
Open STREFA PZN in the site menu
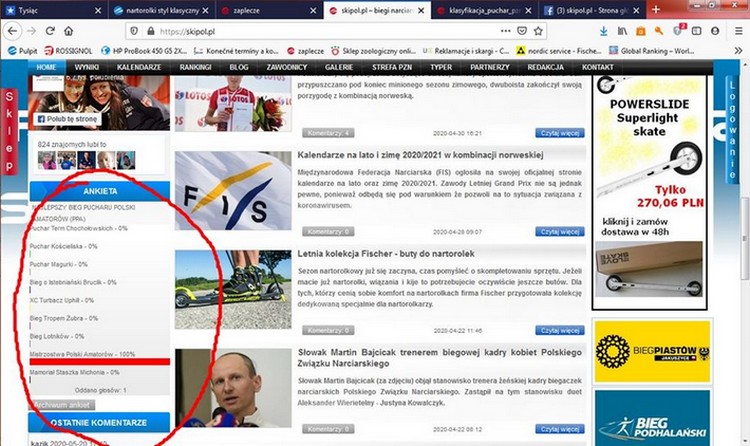pos(392,67)
